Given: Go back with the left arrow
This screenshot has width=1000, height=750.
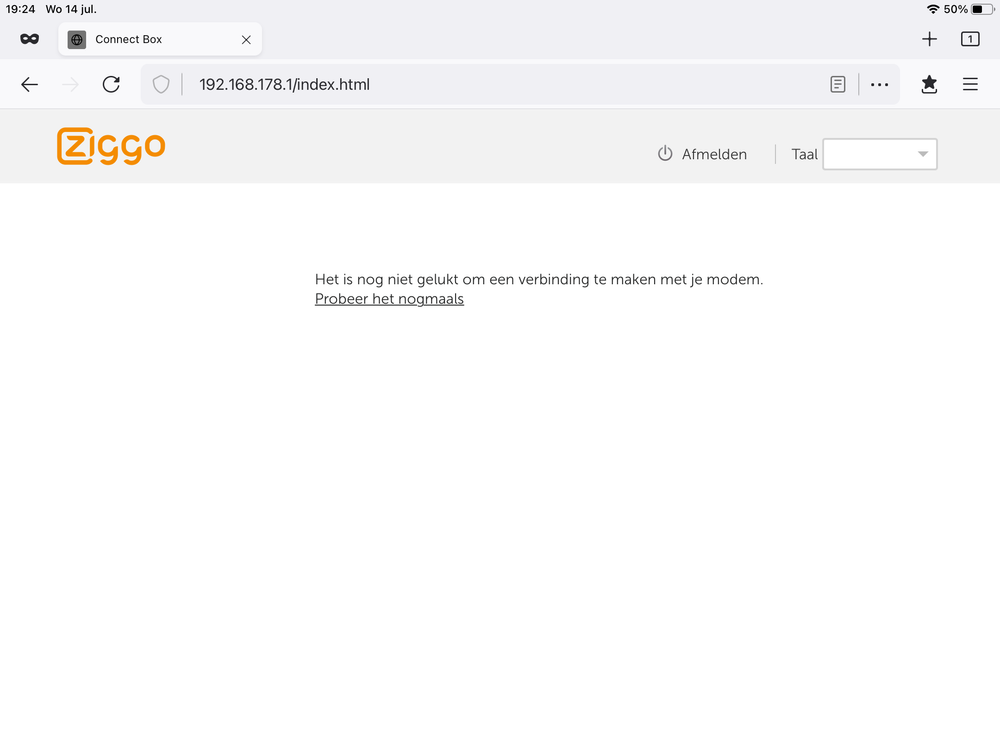Looking at the screenshot, I should pos(30,85).
